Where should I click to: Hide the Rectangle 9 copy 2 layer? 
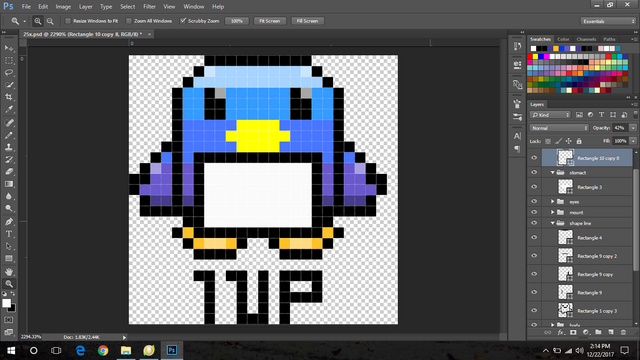tap(534, 256)
